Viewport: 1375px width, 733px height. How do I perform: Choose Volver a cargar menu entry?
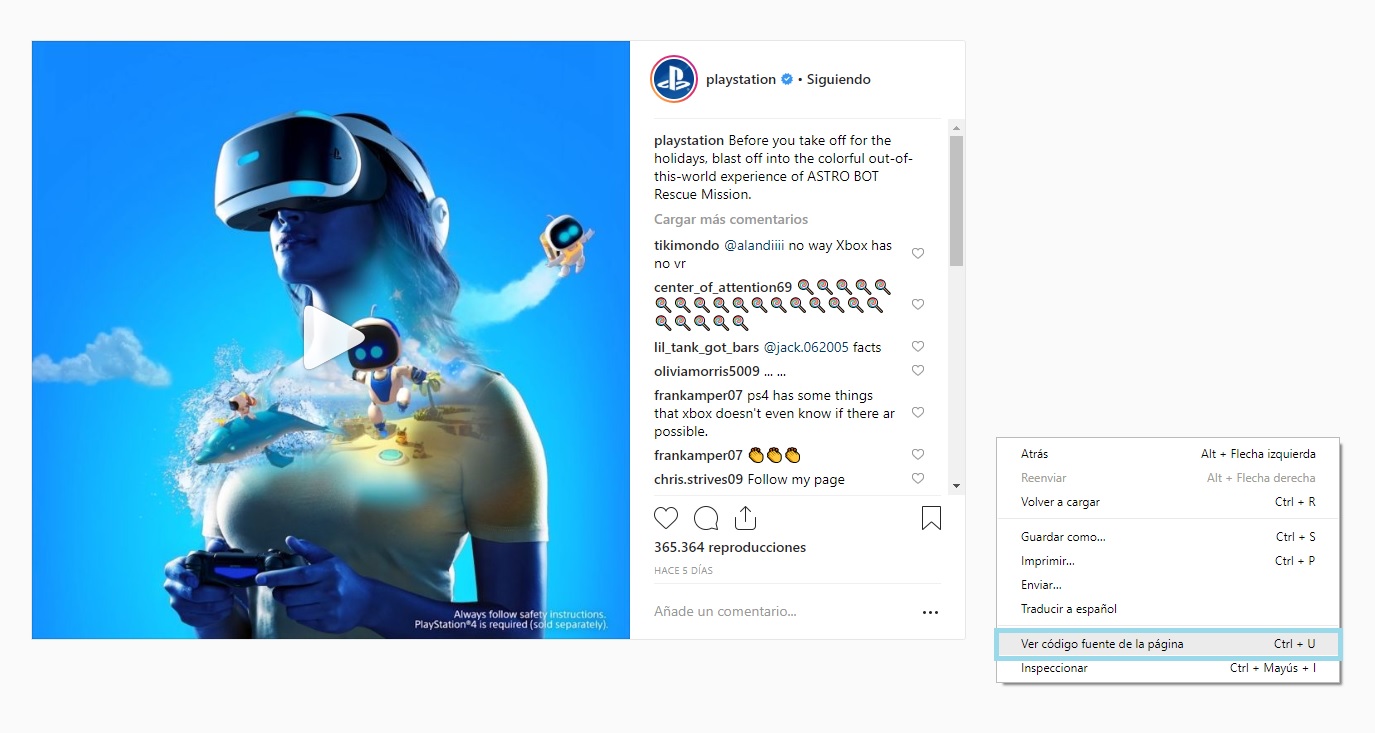click(x=1168, y=502)
